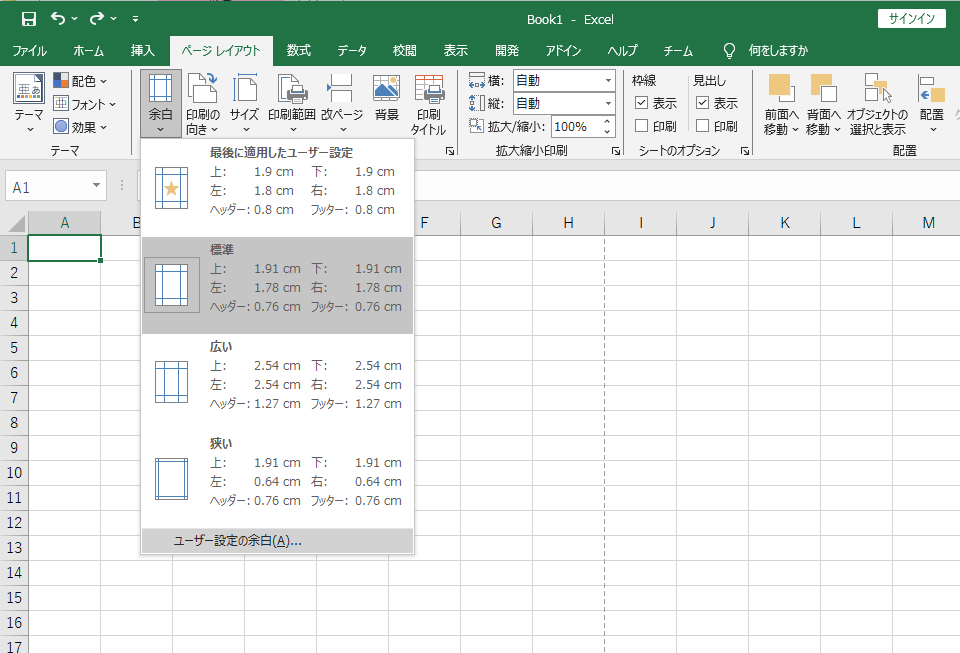Viewport: 960px width, 653px height.
Task: Uncheck the 枠線 表示 checkbox
Action: point(642,103)
